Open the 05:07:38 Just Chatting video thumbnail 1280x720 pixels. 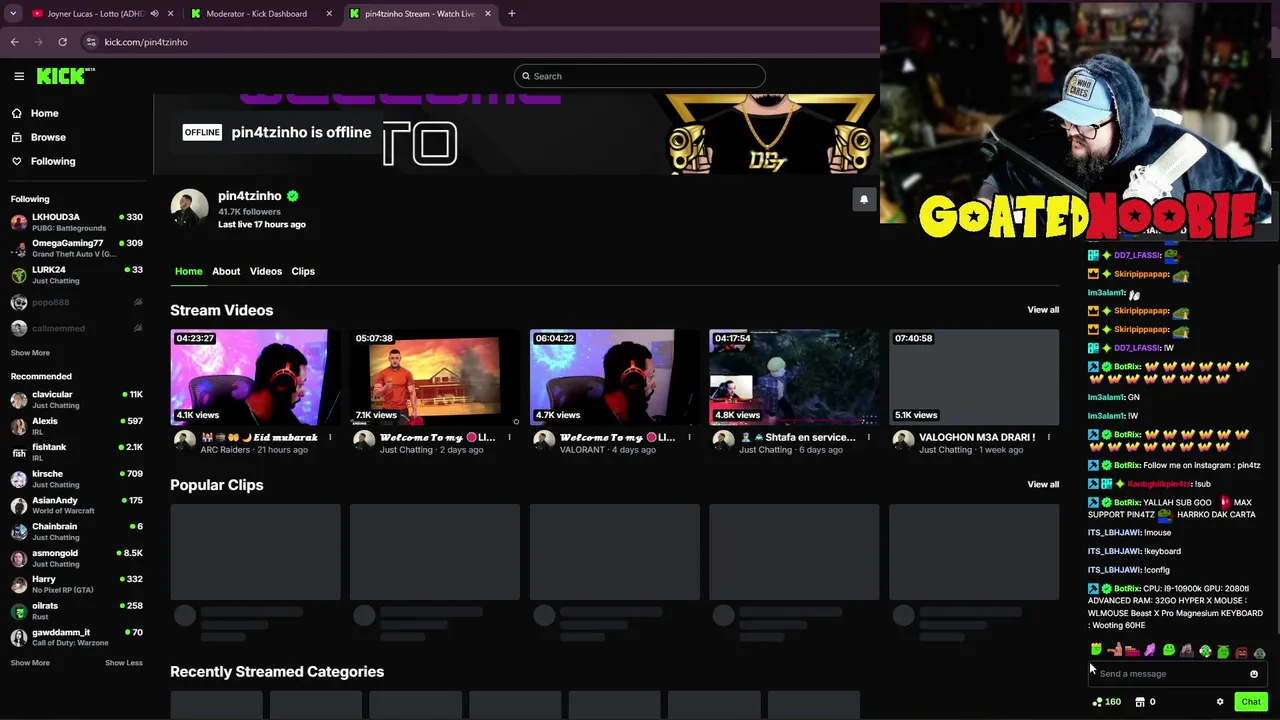435,378
